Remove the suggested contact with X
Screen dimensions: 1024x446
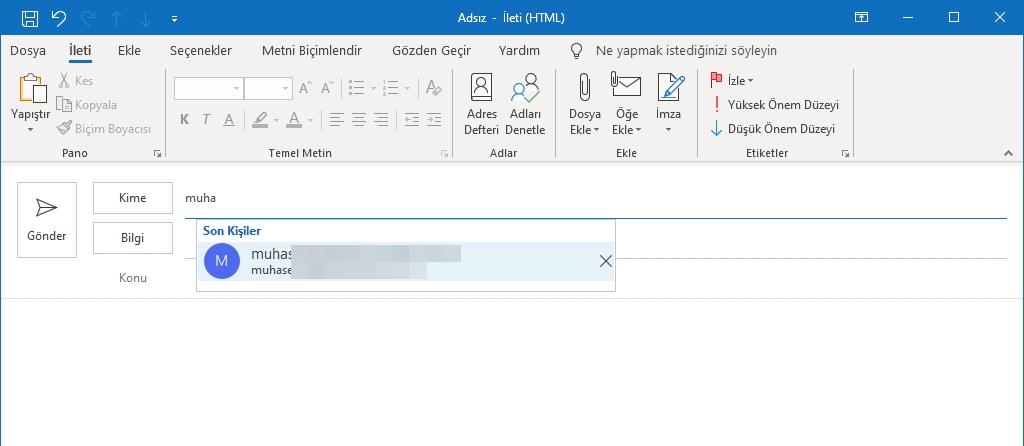(x=605, y=261)
